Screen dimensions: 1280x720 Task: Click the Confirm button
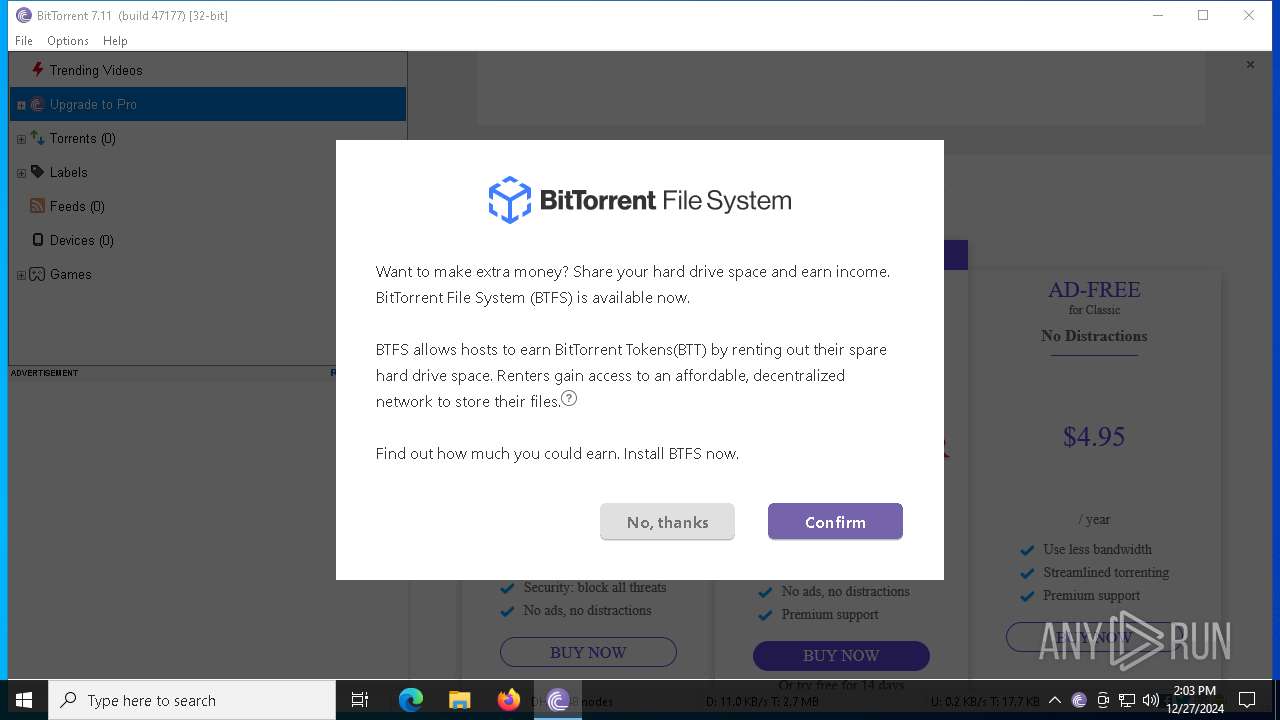(835, 522)
